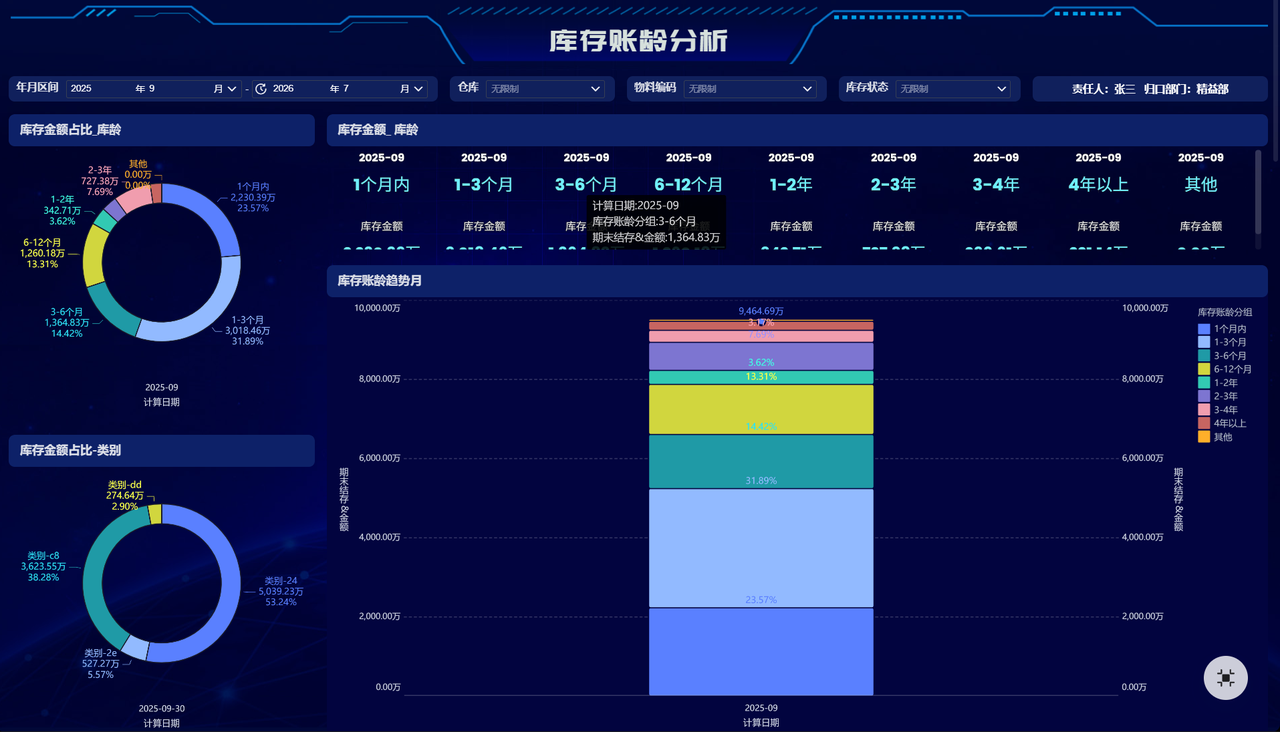Click the purple 2-3年 segment of the stacked bar
This screenshot has height=732, width=1280.
(x=761, y=357)
